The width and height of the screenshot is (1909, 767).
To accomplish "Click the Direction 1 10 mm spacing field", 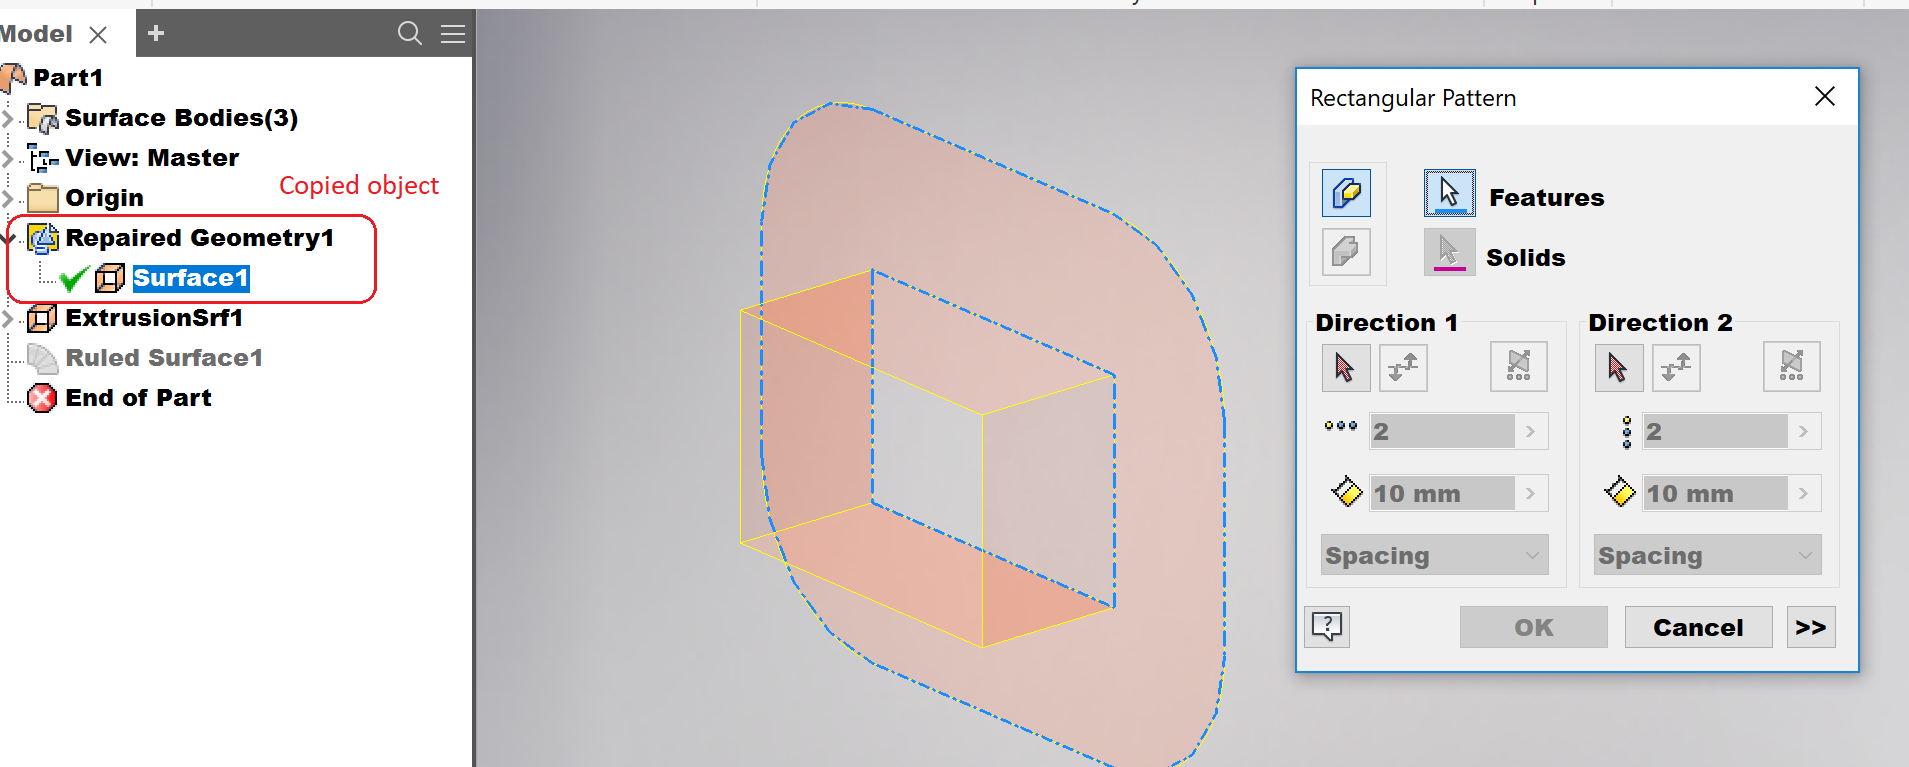I will pos(1442,494).
